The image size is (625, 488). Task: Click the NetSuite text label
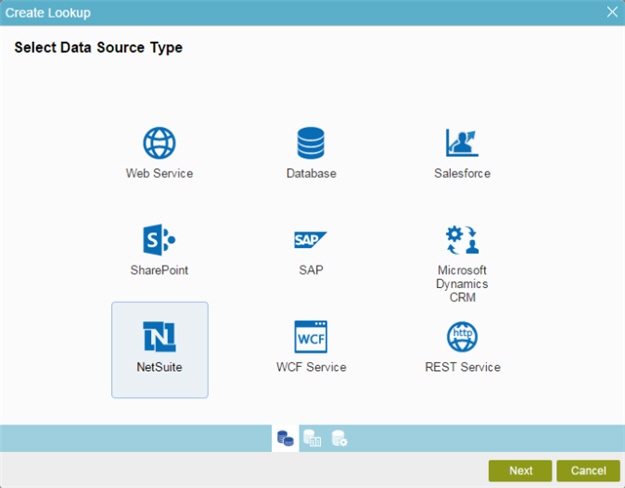point(159,367)
